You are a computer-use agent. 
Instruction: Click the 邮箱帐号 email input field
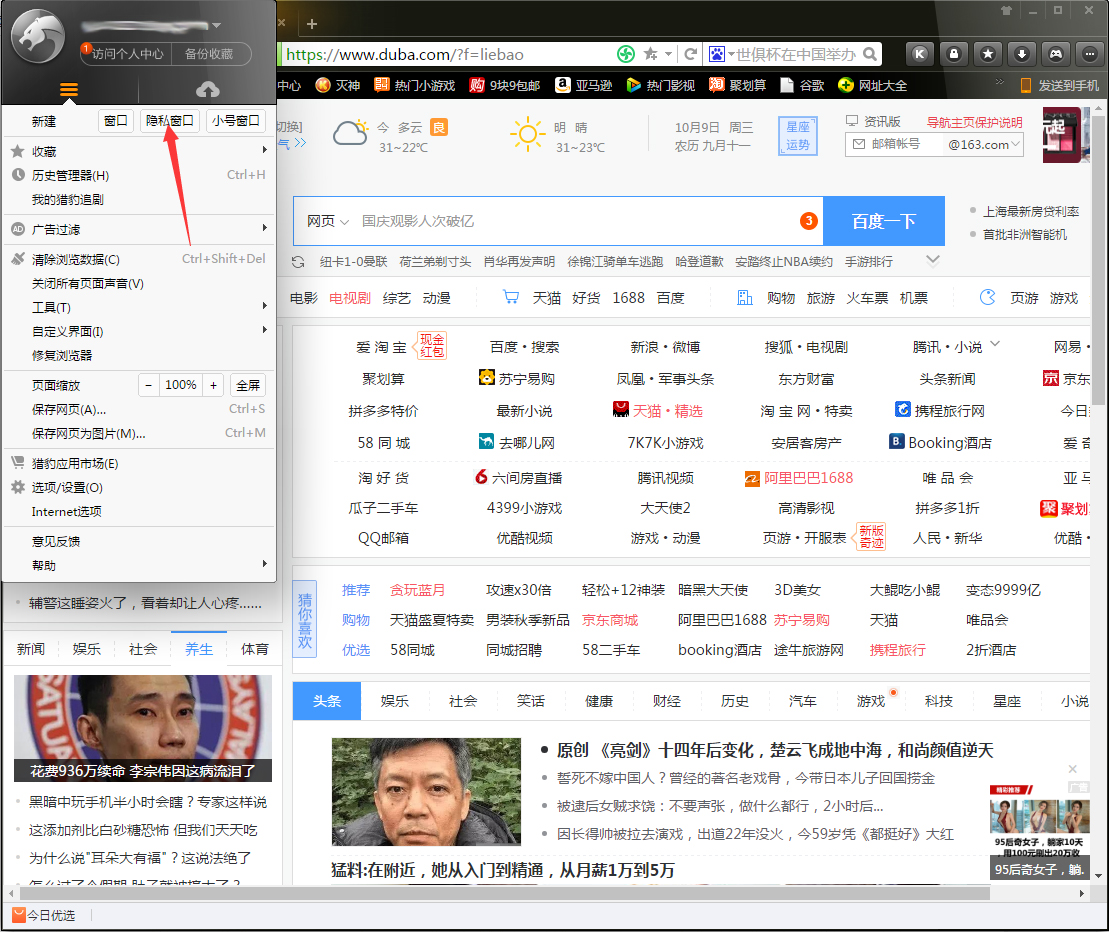940,144
